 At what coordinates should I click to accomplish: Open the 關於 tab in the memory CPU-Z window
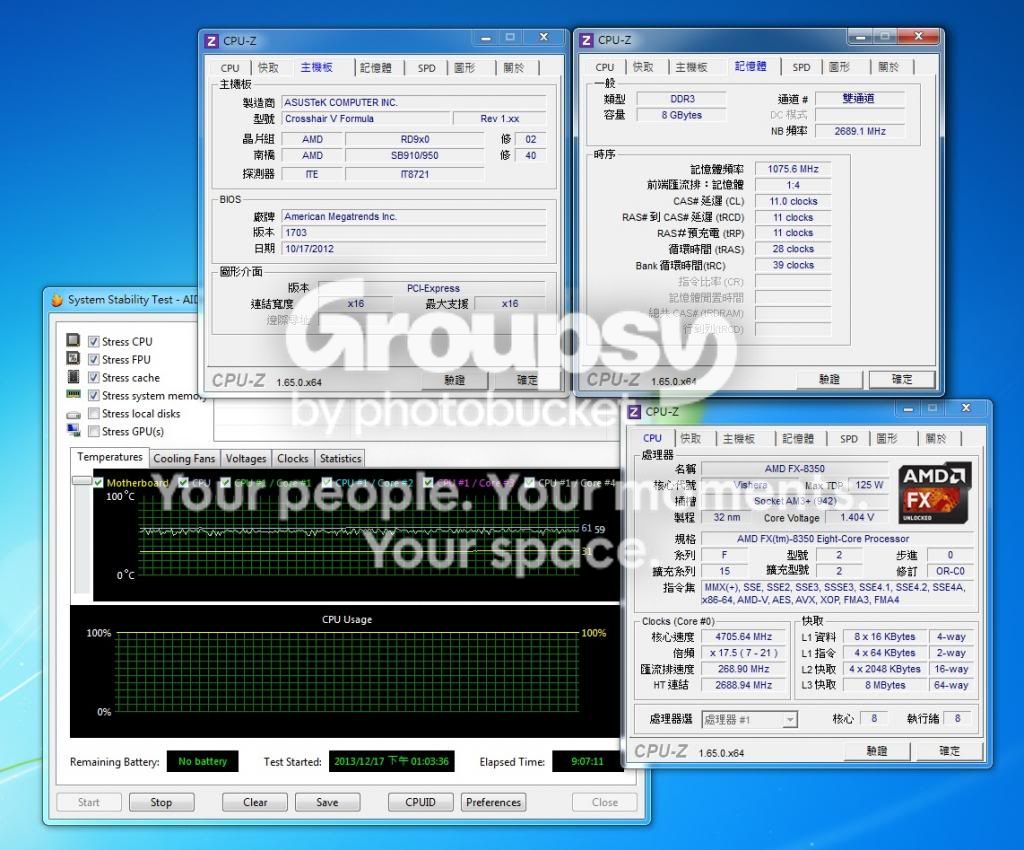point(888,67)
